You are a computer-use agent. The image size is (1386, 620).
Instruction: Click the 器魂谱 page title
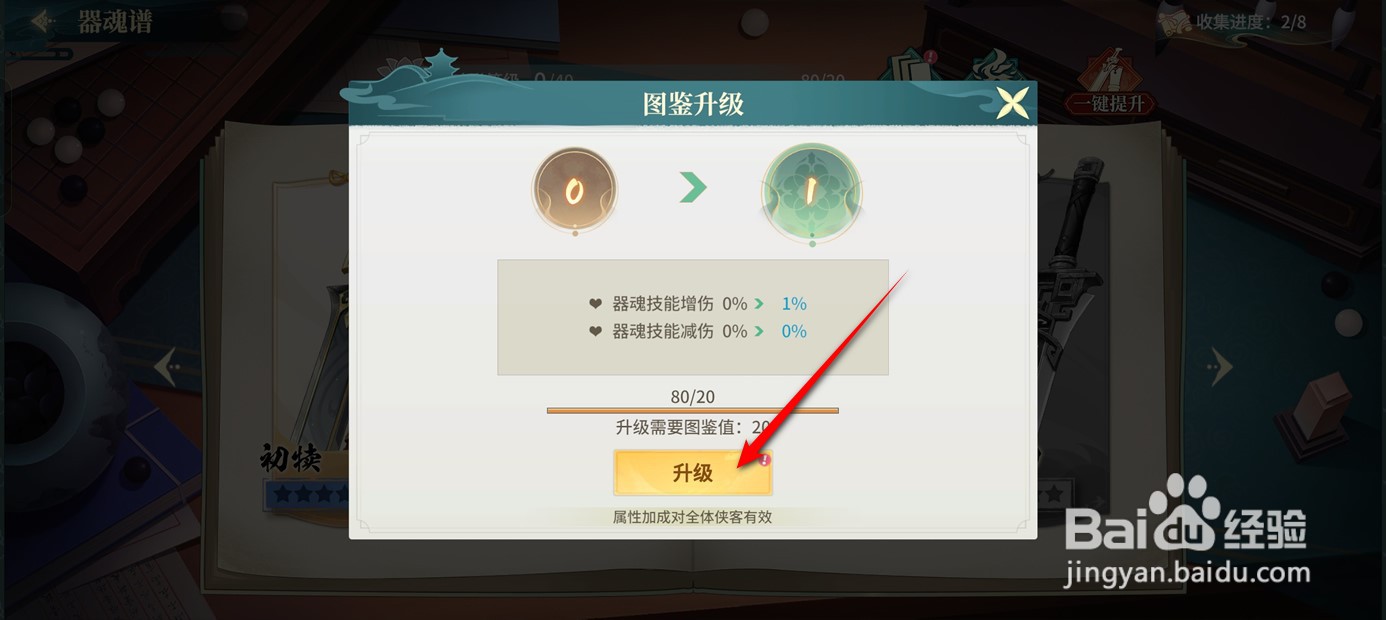[x=115, y=22]
